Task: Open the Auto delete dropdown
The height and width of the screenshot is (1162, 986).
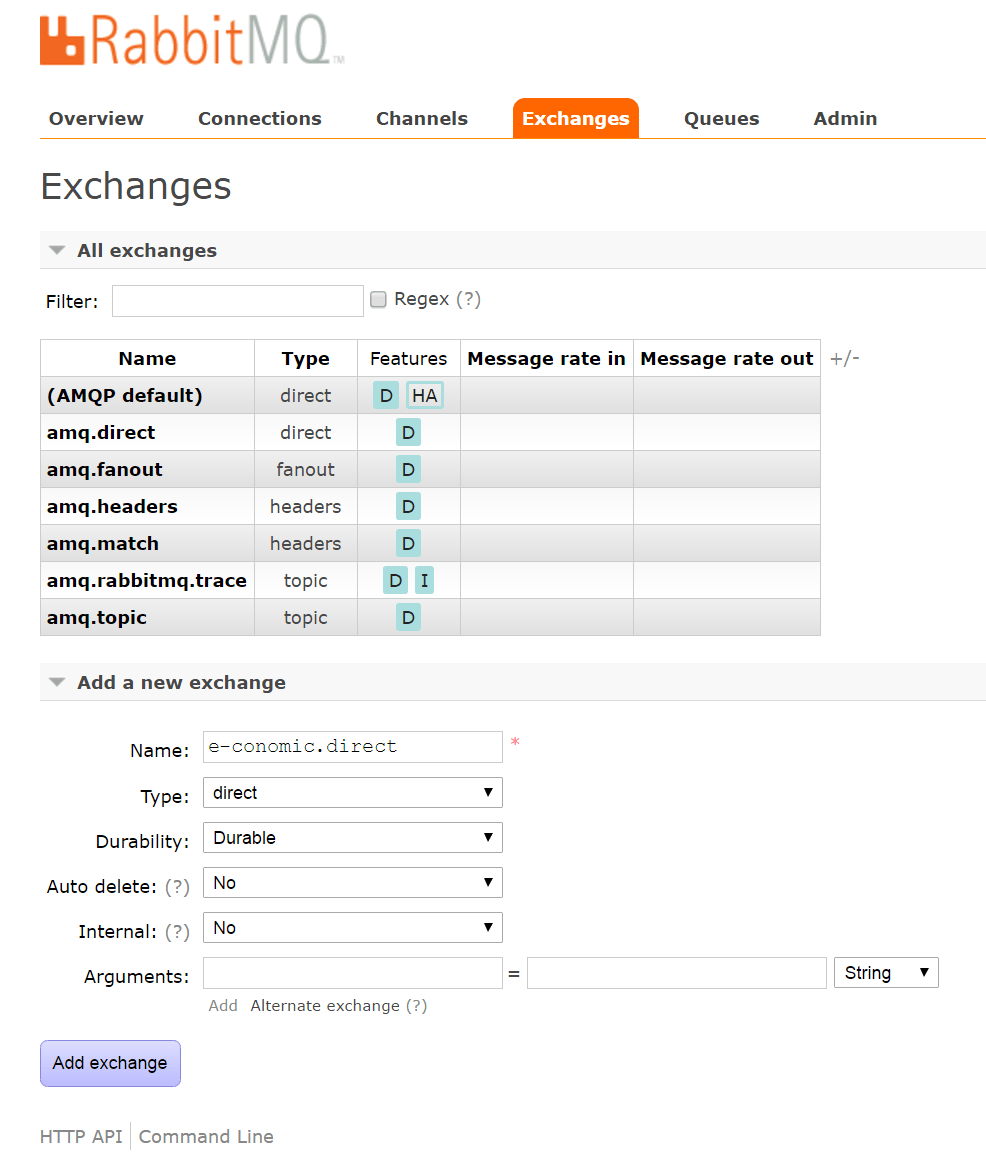Action: (353, 883)
